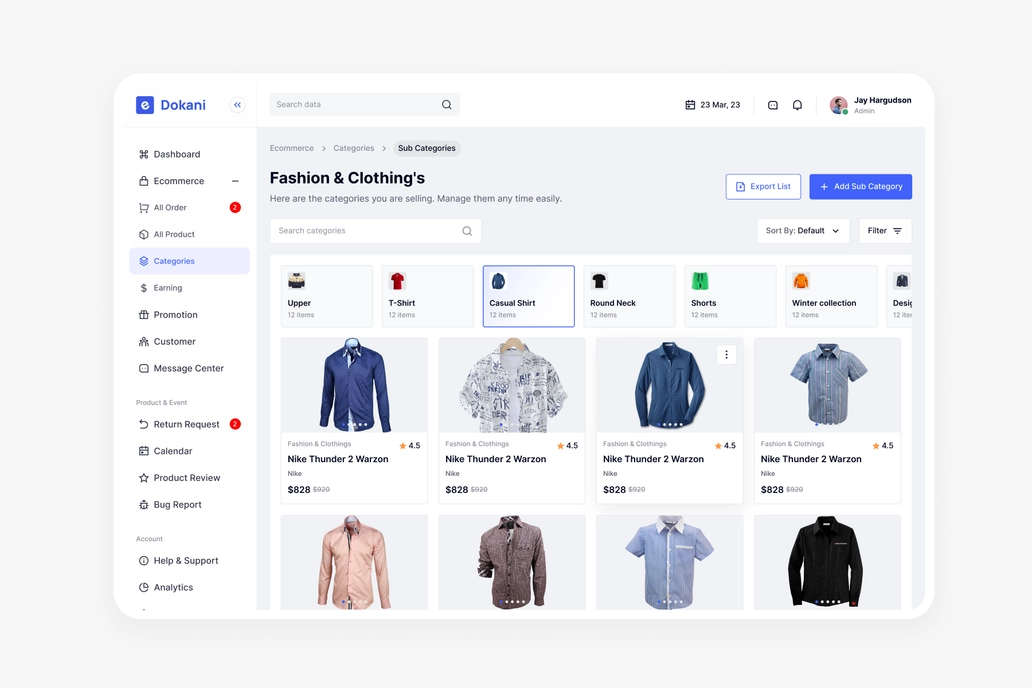Go to All Order page
Image resolution: width=1032 pixels, height=688 pixels.
click(x=190, y=208)
